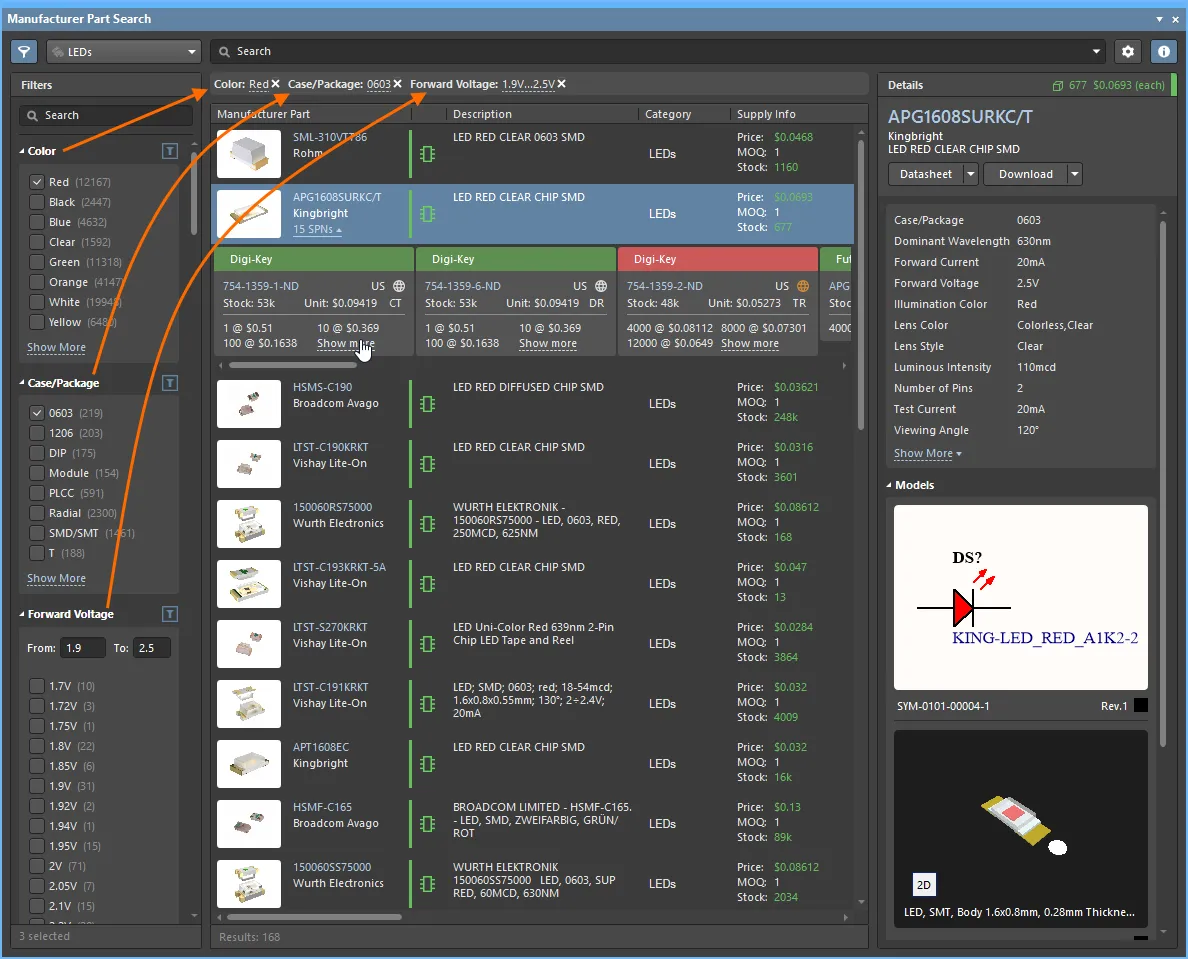This screenshot has width=1188, height=959.
Task: Toggle the filter funnel button
Action: tap(24, 52)
